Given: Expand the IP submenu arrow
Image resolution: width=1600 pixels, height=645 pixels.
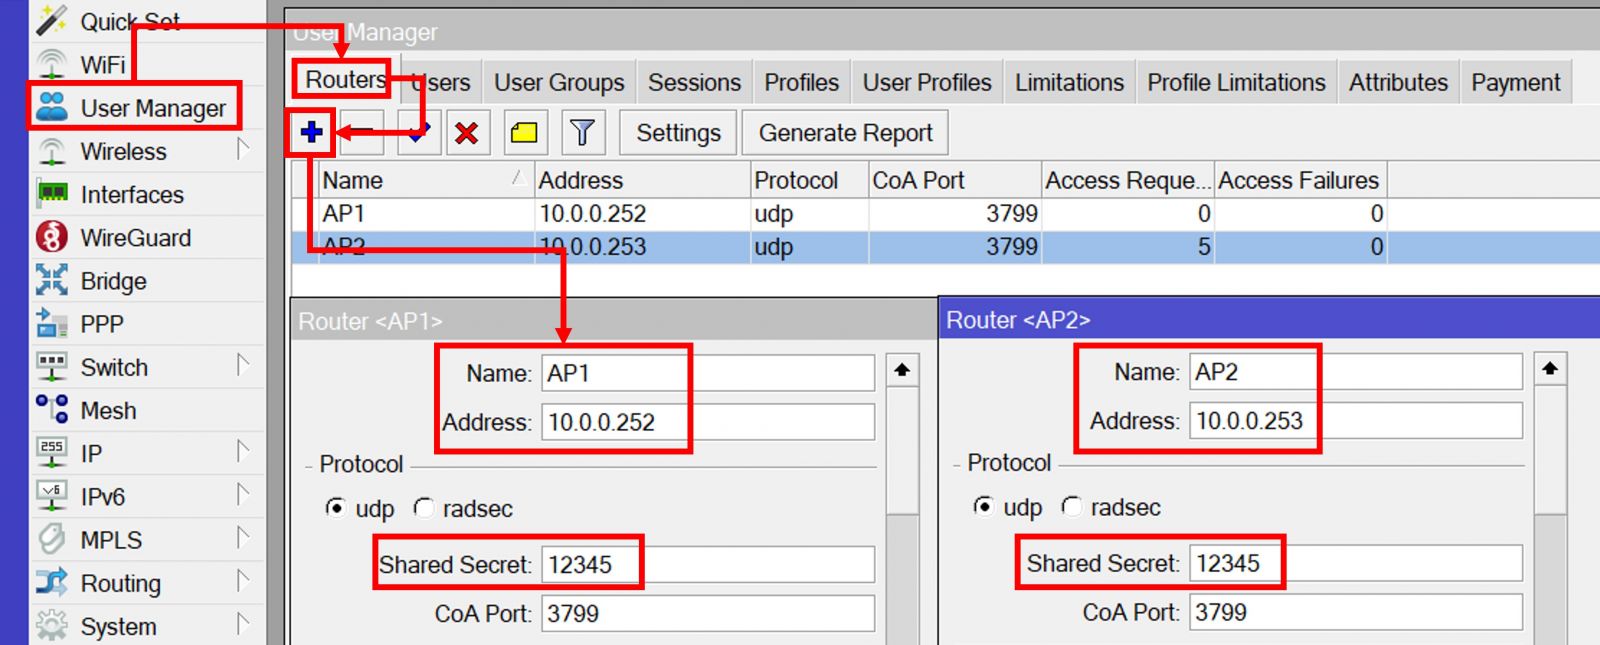Looking at the screenshot, I should point(242,452).
